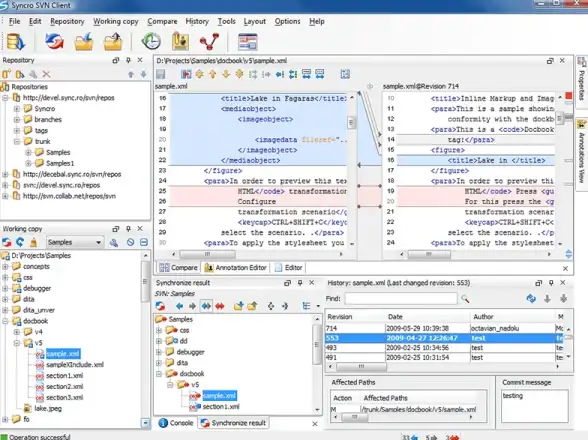Viewport: 588px width, 440px height.
Task: Click the Update folder icon in the main toolbar
Action: tap(84, 41)
